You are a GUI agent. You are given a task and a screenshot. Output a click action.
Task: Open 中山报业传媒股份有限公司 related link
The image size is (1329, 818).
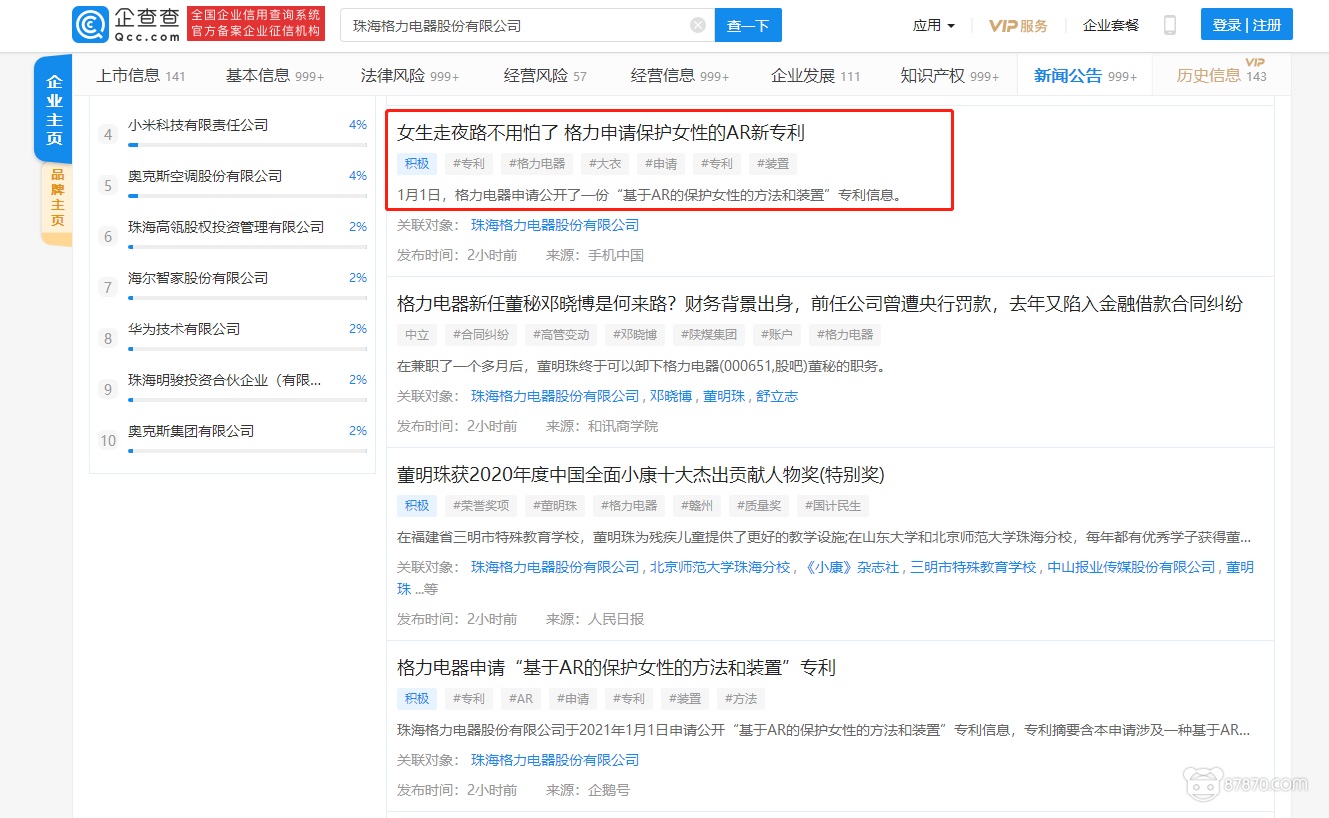[1131, 567]
